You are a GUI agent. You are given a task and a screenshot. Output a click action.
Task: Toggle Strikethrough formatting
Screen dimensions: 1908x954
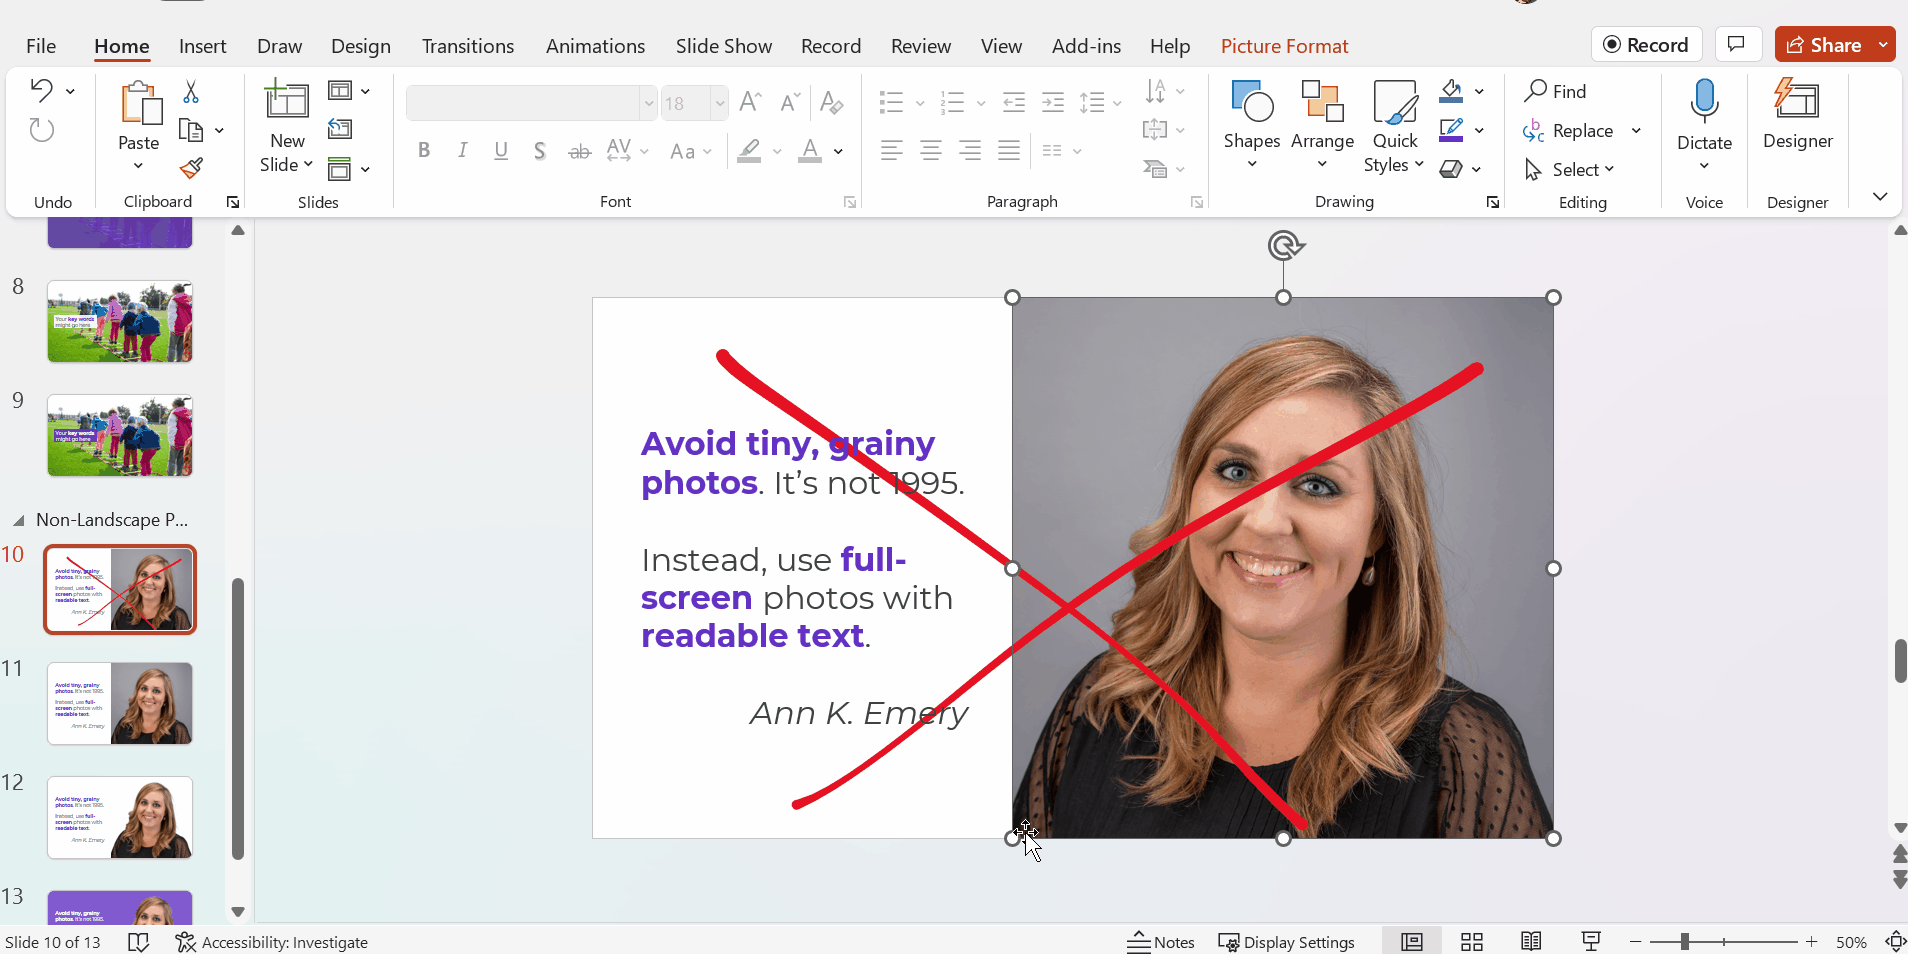(x=579, y=151)
